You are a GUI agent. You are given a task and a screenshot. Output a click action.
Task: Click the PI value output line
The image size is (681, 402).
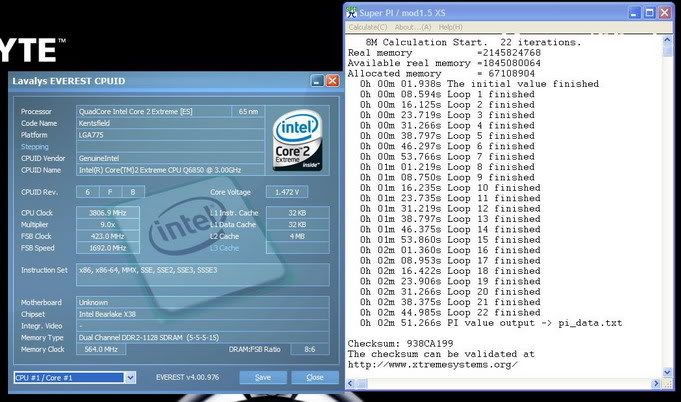pos(491,323)
